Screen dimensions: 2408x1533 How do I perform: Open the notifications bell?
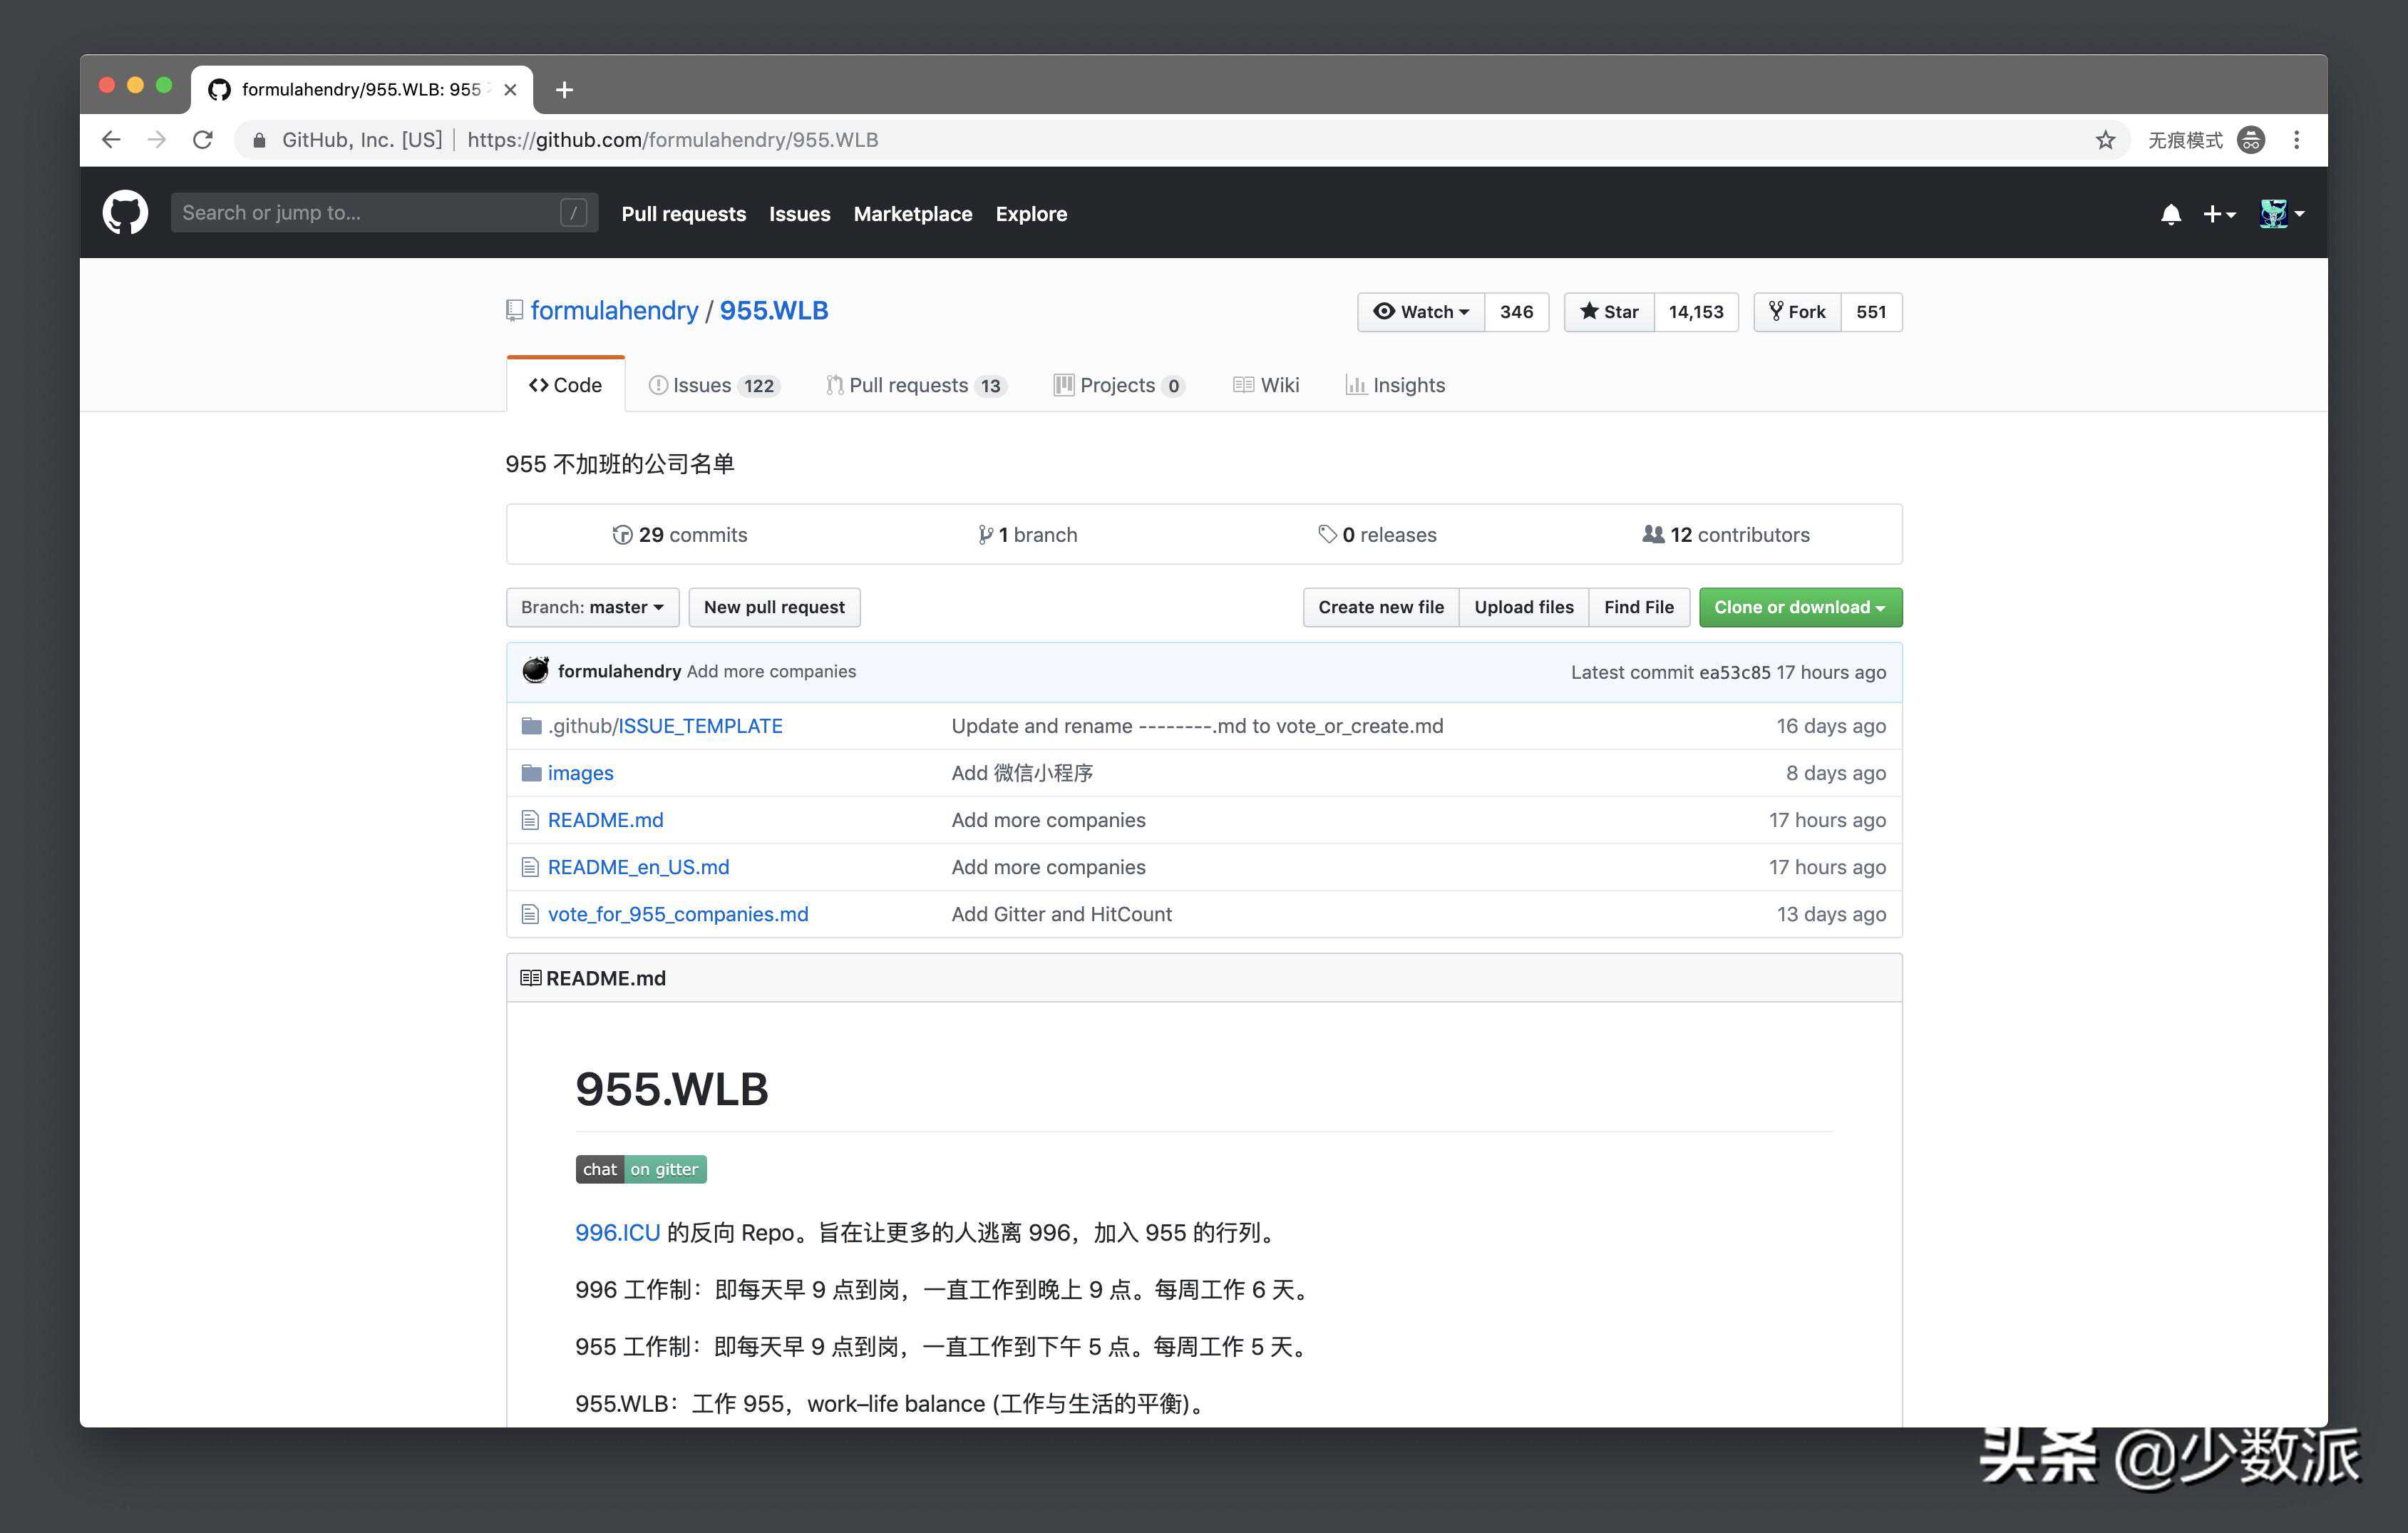2170,214
